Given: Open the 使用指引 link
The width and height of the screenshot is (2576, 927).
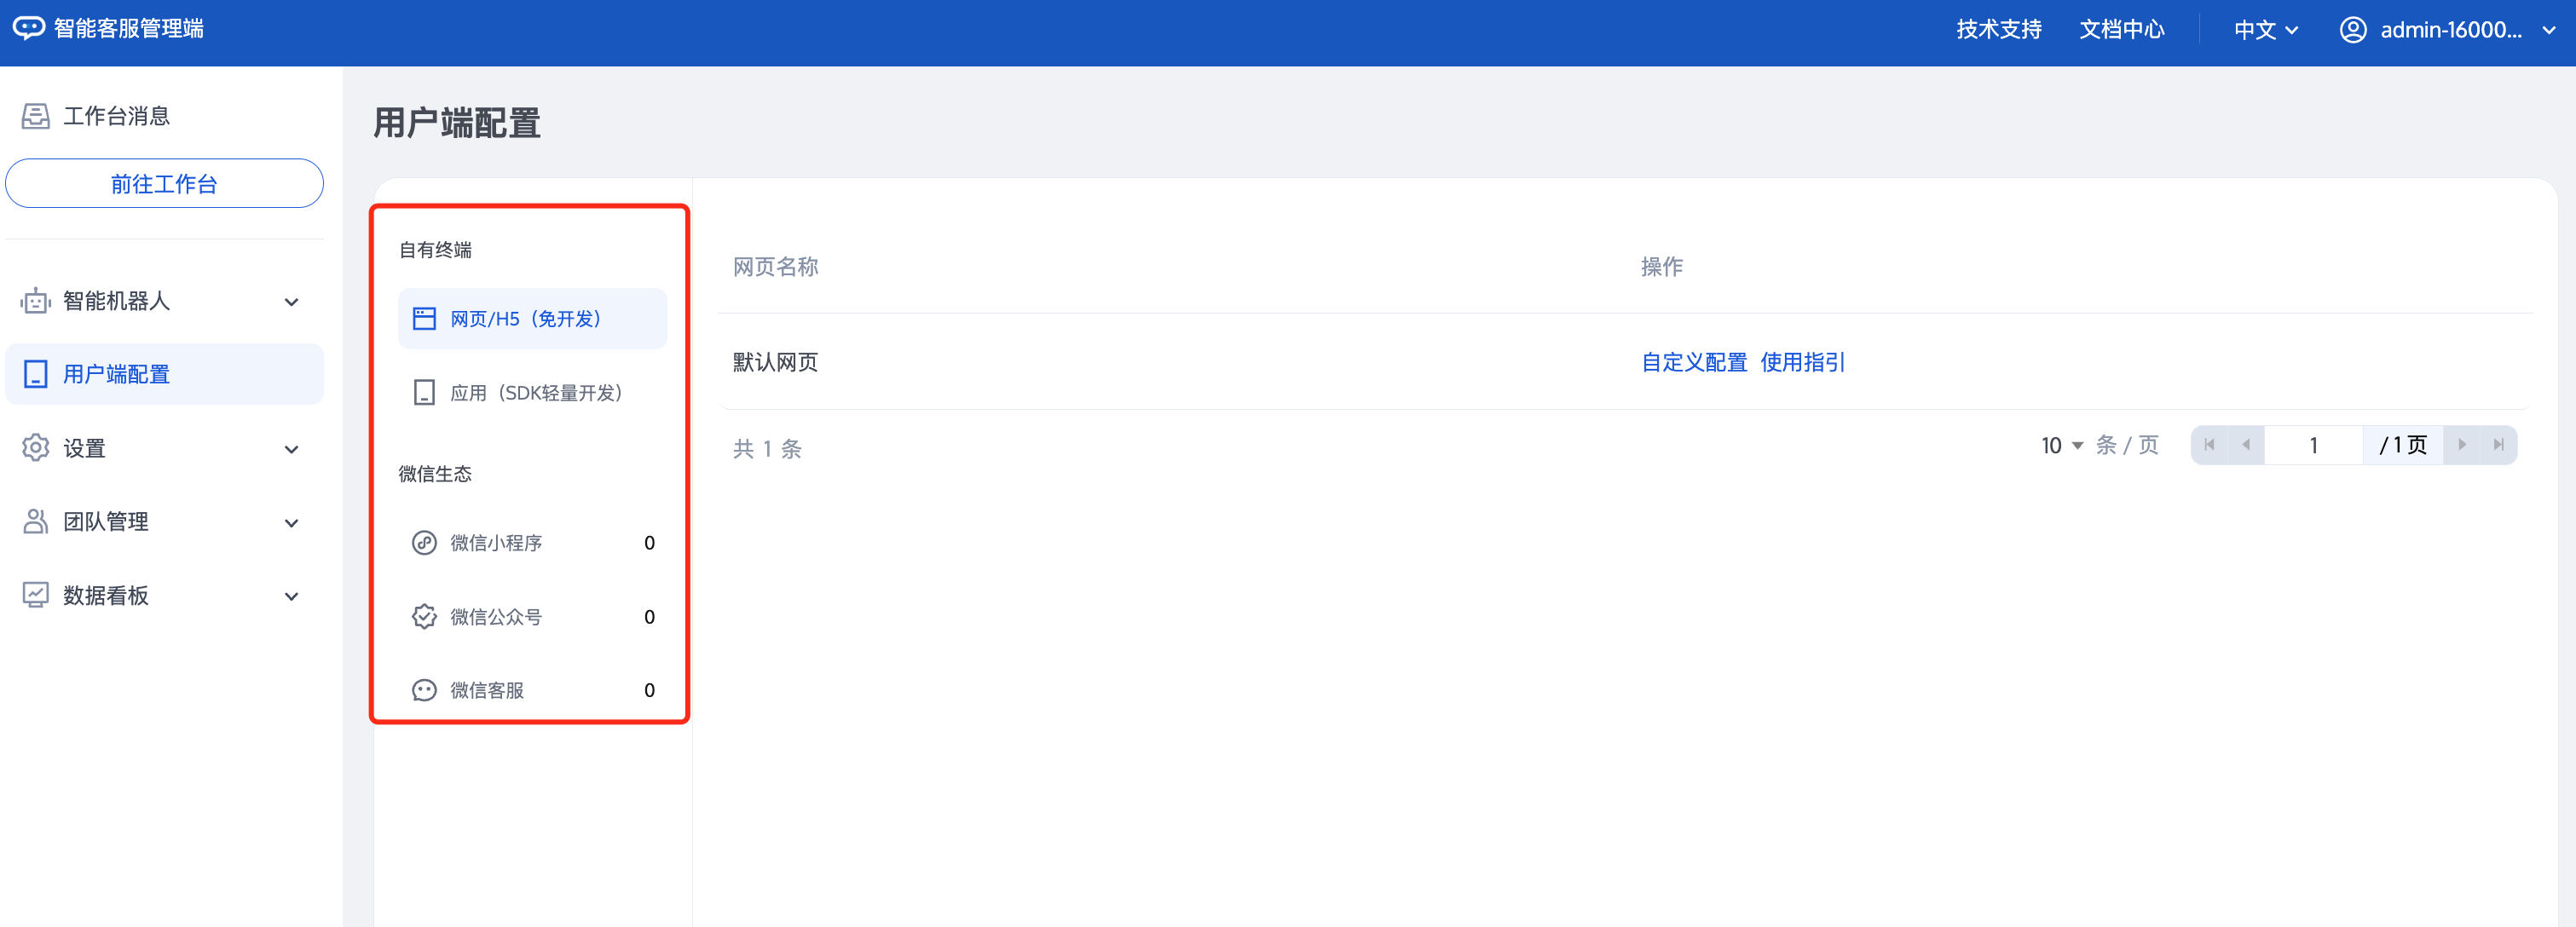Looking at the screenshot, I should (1802, 362).
